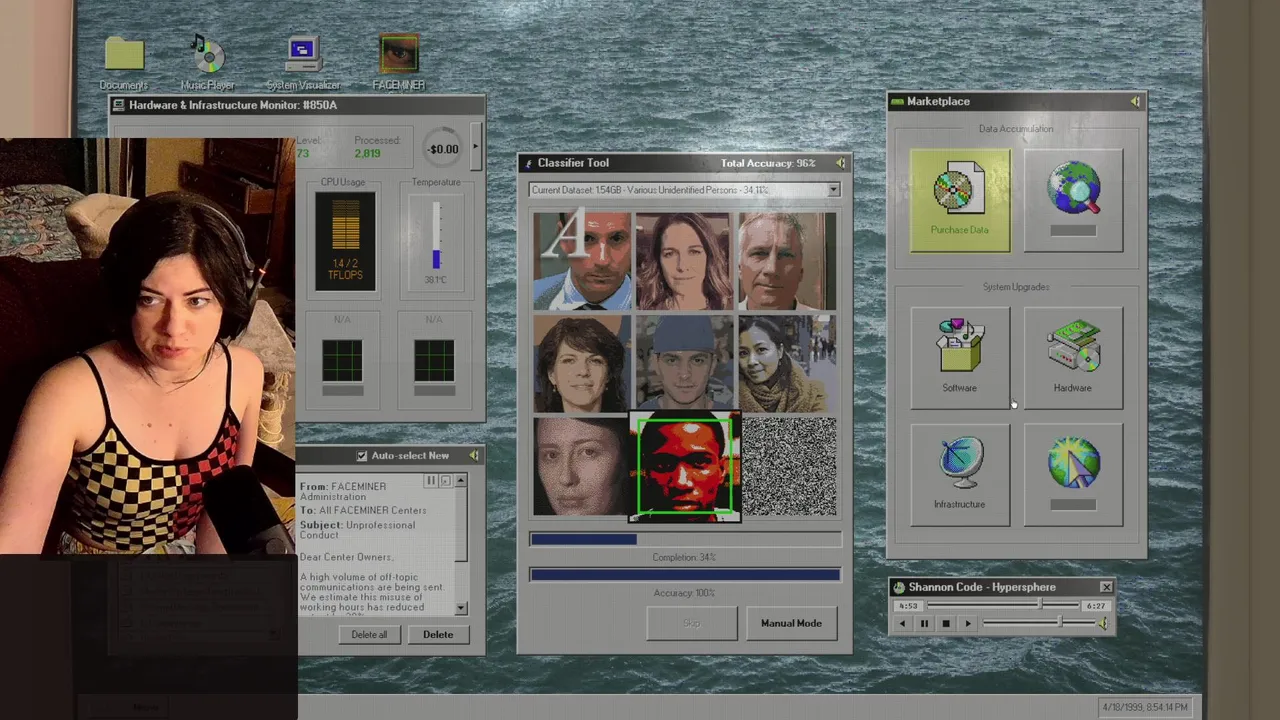Select man in blue beanie thumbnail
The height and width of the screenshot is (720, 1280).
pyautogui.click(x=684, y=364)
